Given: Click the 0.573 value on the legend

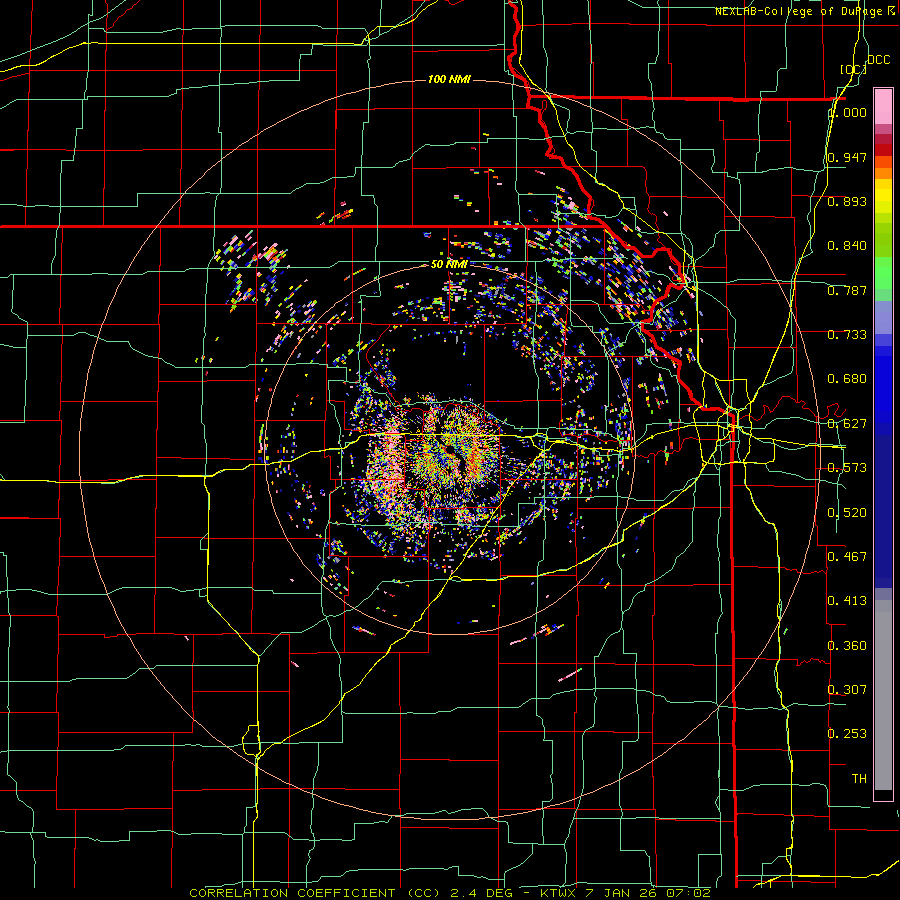Looking at the screenshot, I should (847, 468).
